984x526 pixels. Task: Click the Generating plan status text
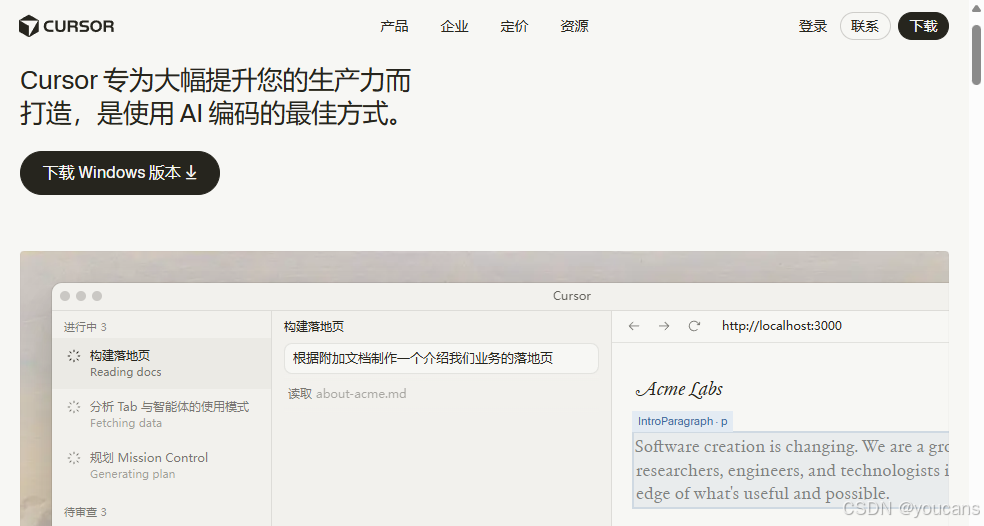(132, 474)
